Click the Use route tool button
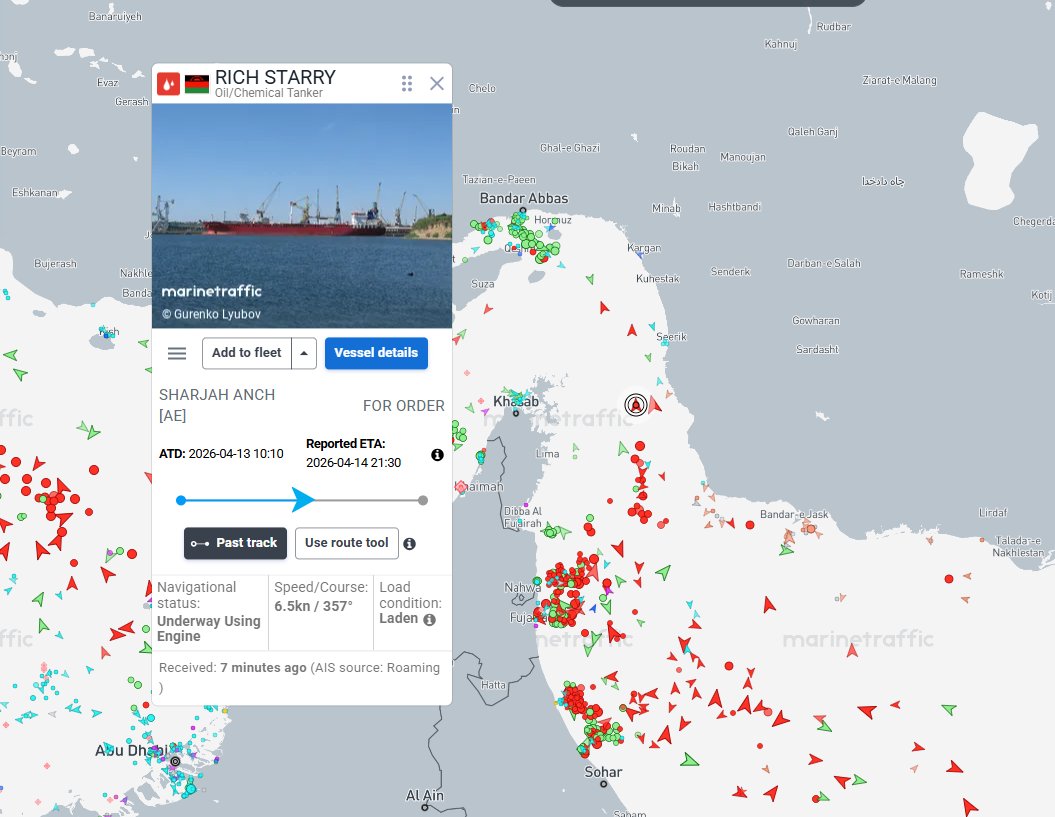 pyautogui.click(x=347, y=543)
